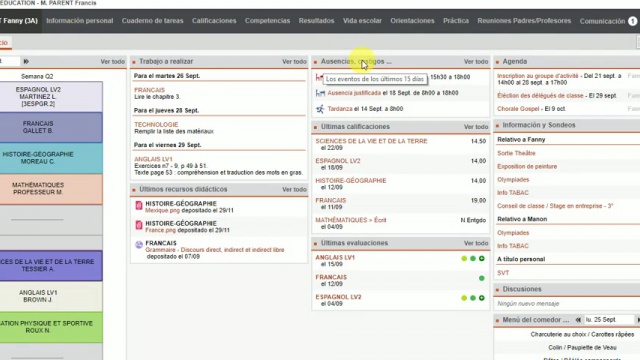Open ESPAGNOL LV2 evaluation of 04/09
This screenshot has width=640, height=360.
coord(400,300)
